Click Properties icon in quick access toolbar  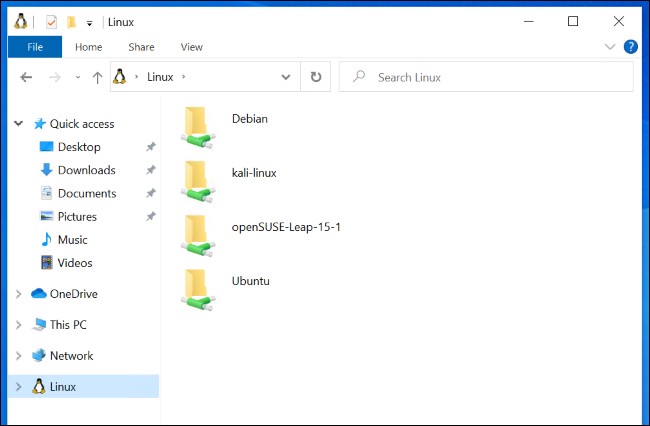[x=51, y=22]
